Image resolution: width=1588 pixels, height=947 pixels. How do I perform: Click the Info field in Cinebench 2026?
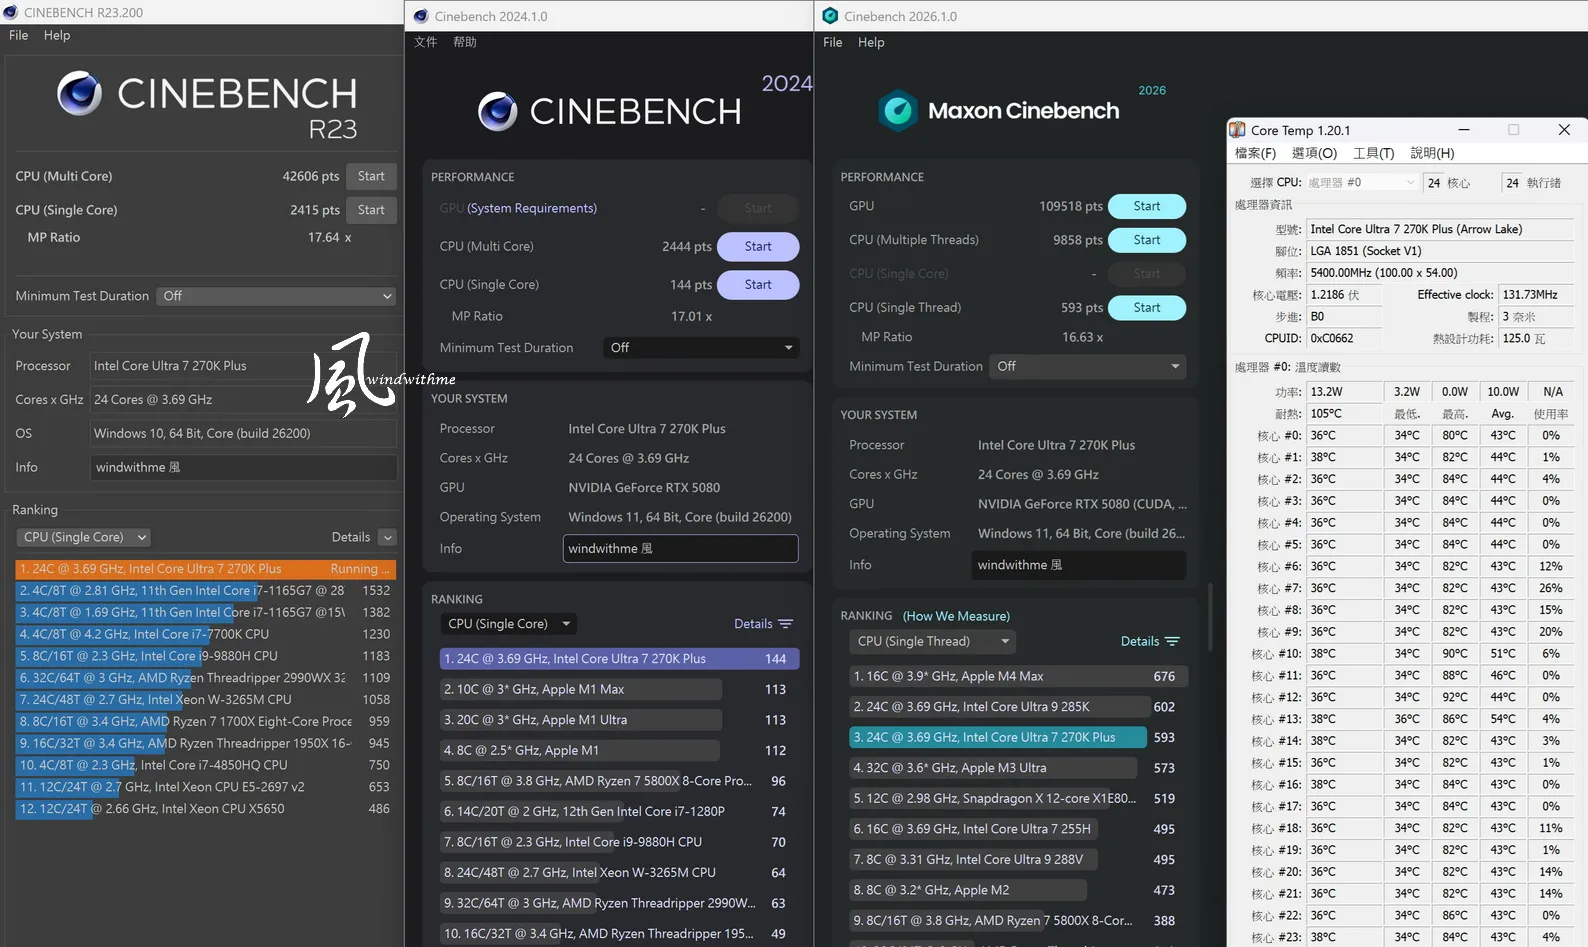1079,565
